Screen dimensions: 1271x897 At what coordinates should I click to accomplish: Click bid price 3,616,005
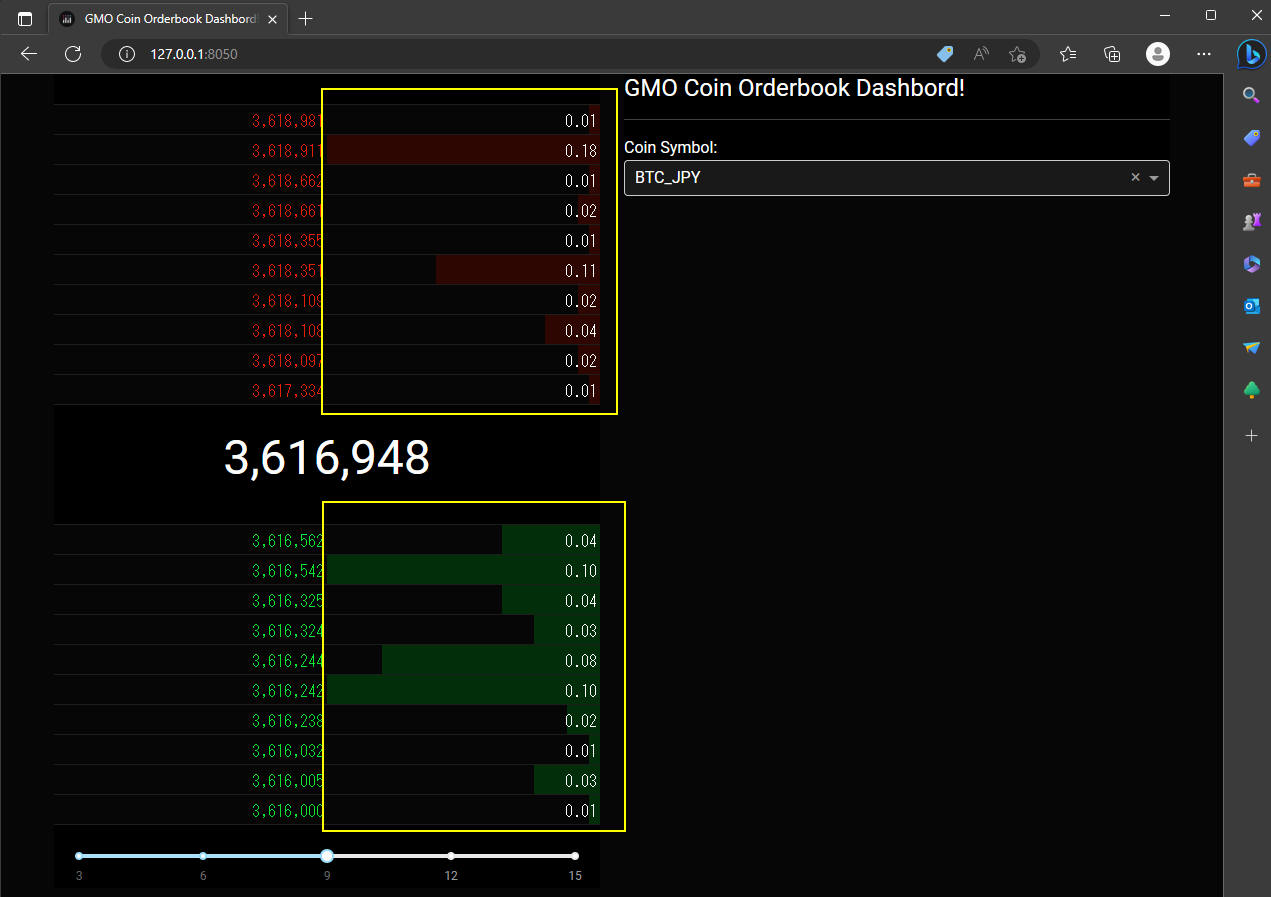coord(288,781)
